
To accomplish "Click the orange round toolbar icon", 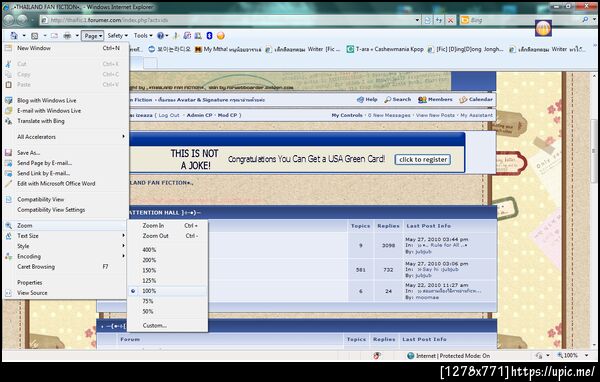I will coord(221,36).
